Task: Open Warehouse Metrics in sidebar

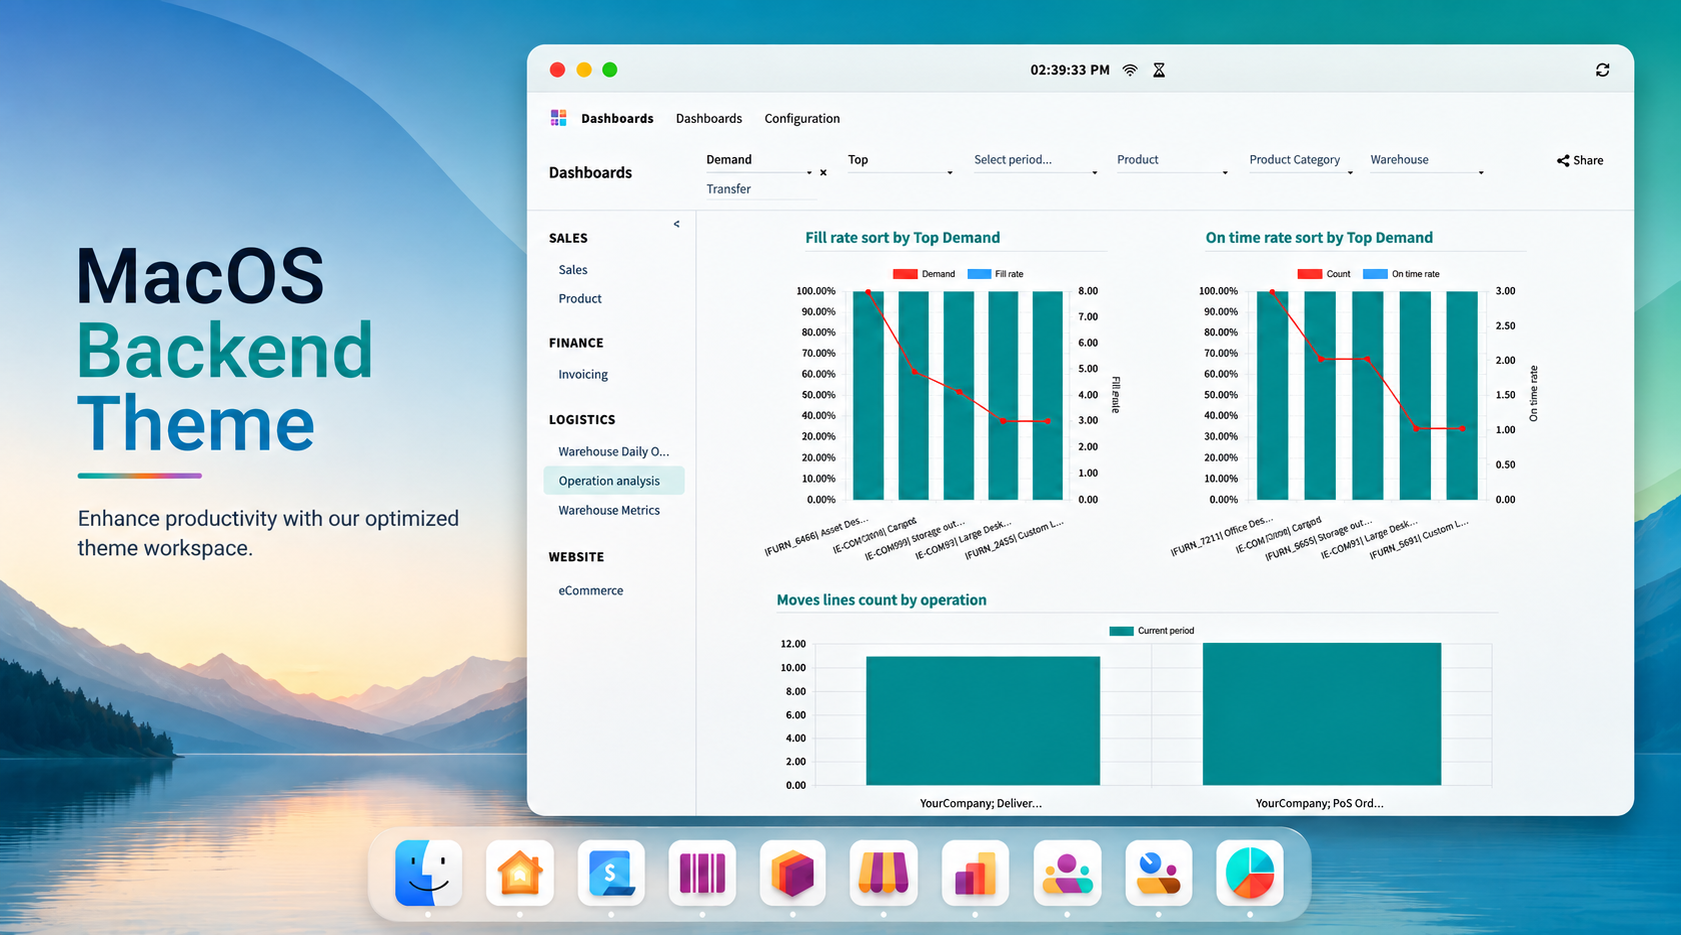Action: [x=609, y=510]
